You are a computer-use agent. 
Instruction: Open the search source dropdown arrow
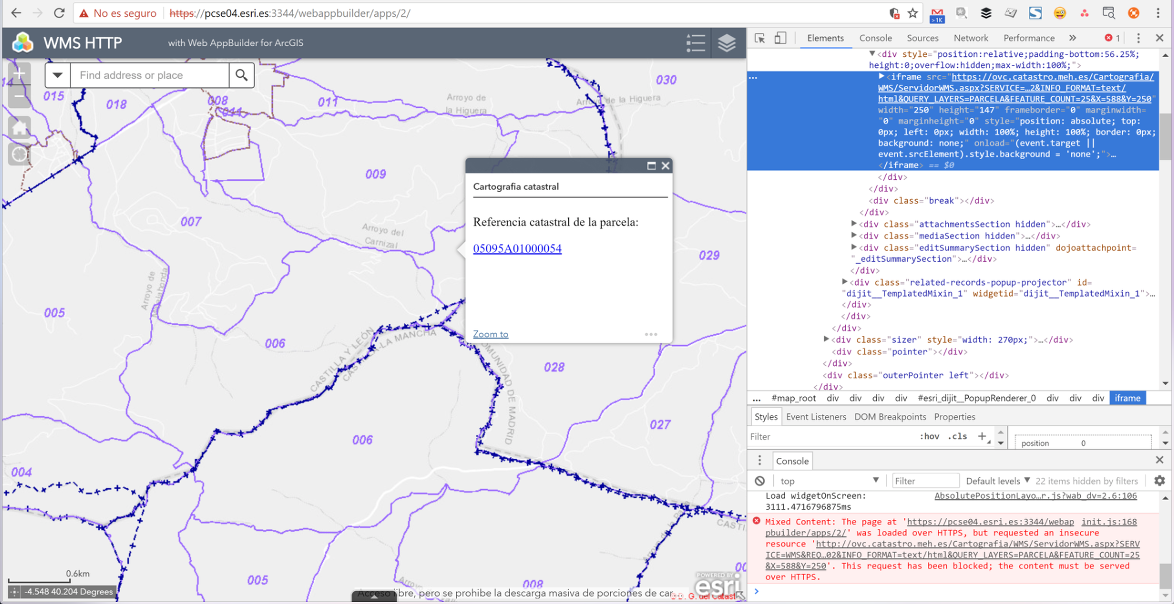(x=58, y=76)
